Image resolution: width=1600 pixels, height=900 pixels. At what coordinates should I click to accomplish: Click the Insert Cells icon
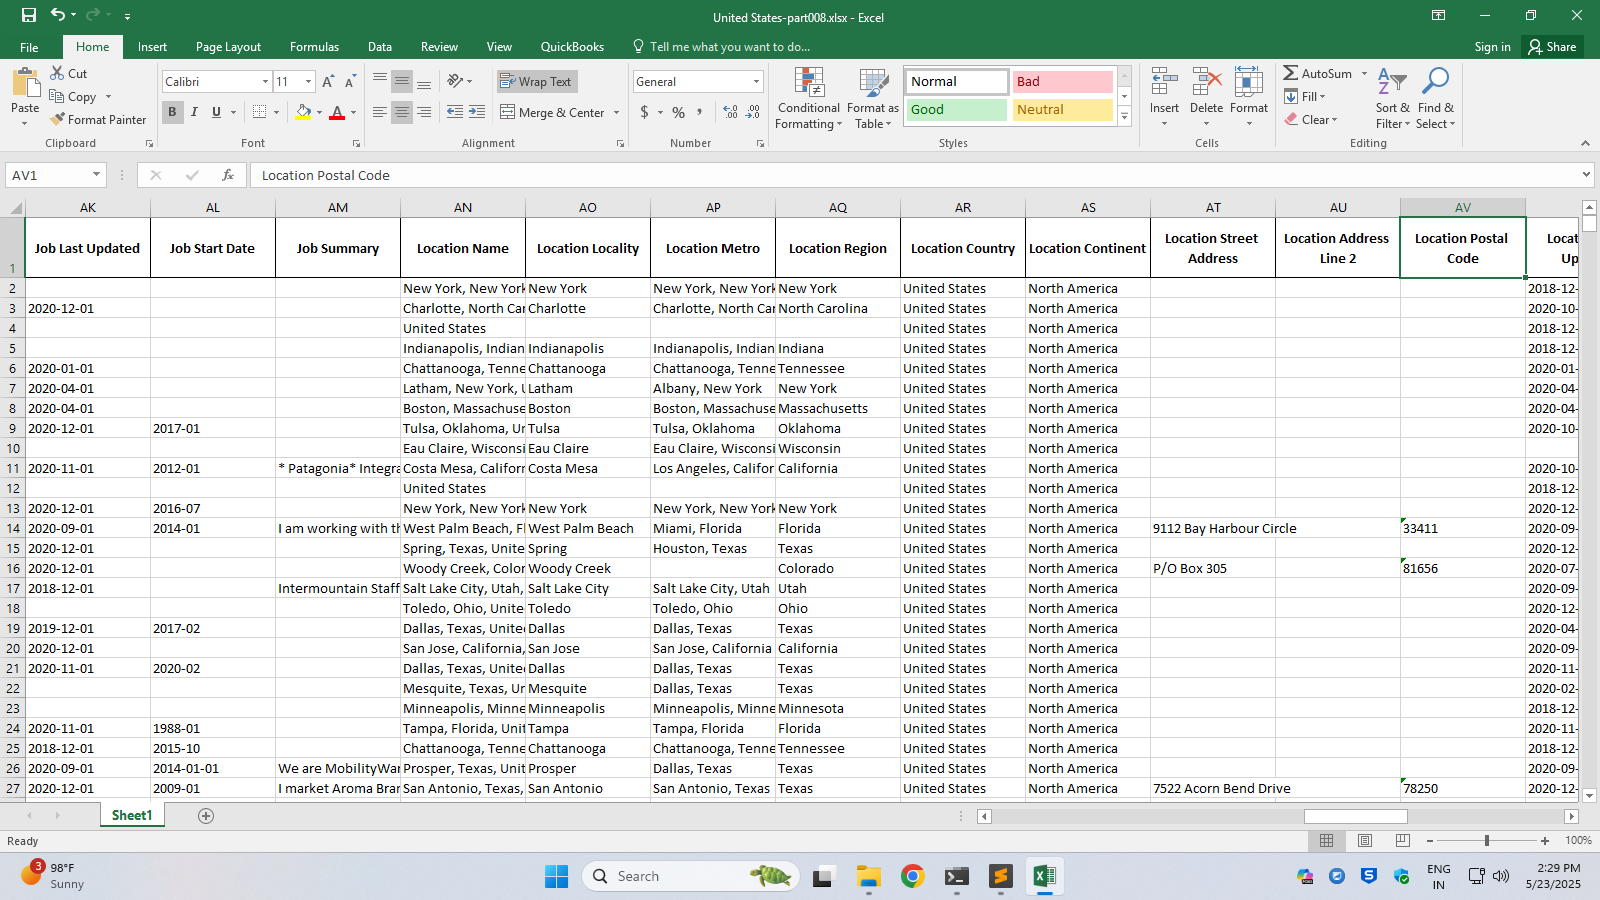(1164, 82)
